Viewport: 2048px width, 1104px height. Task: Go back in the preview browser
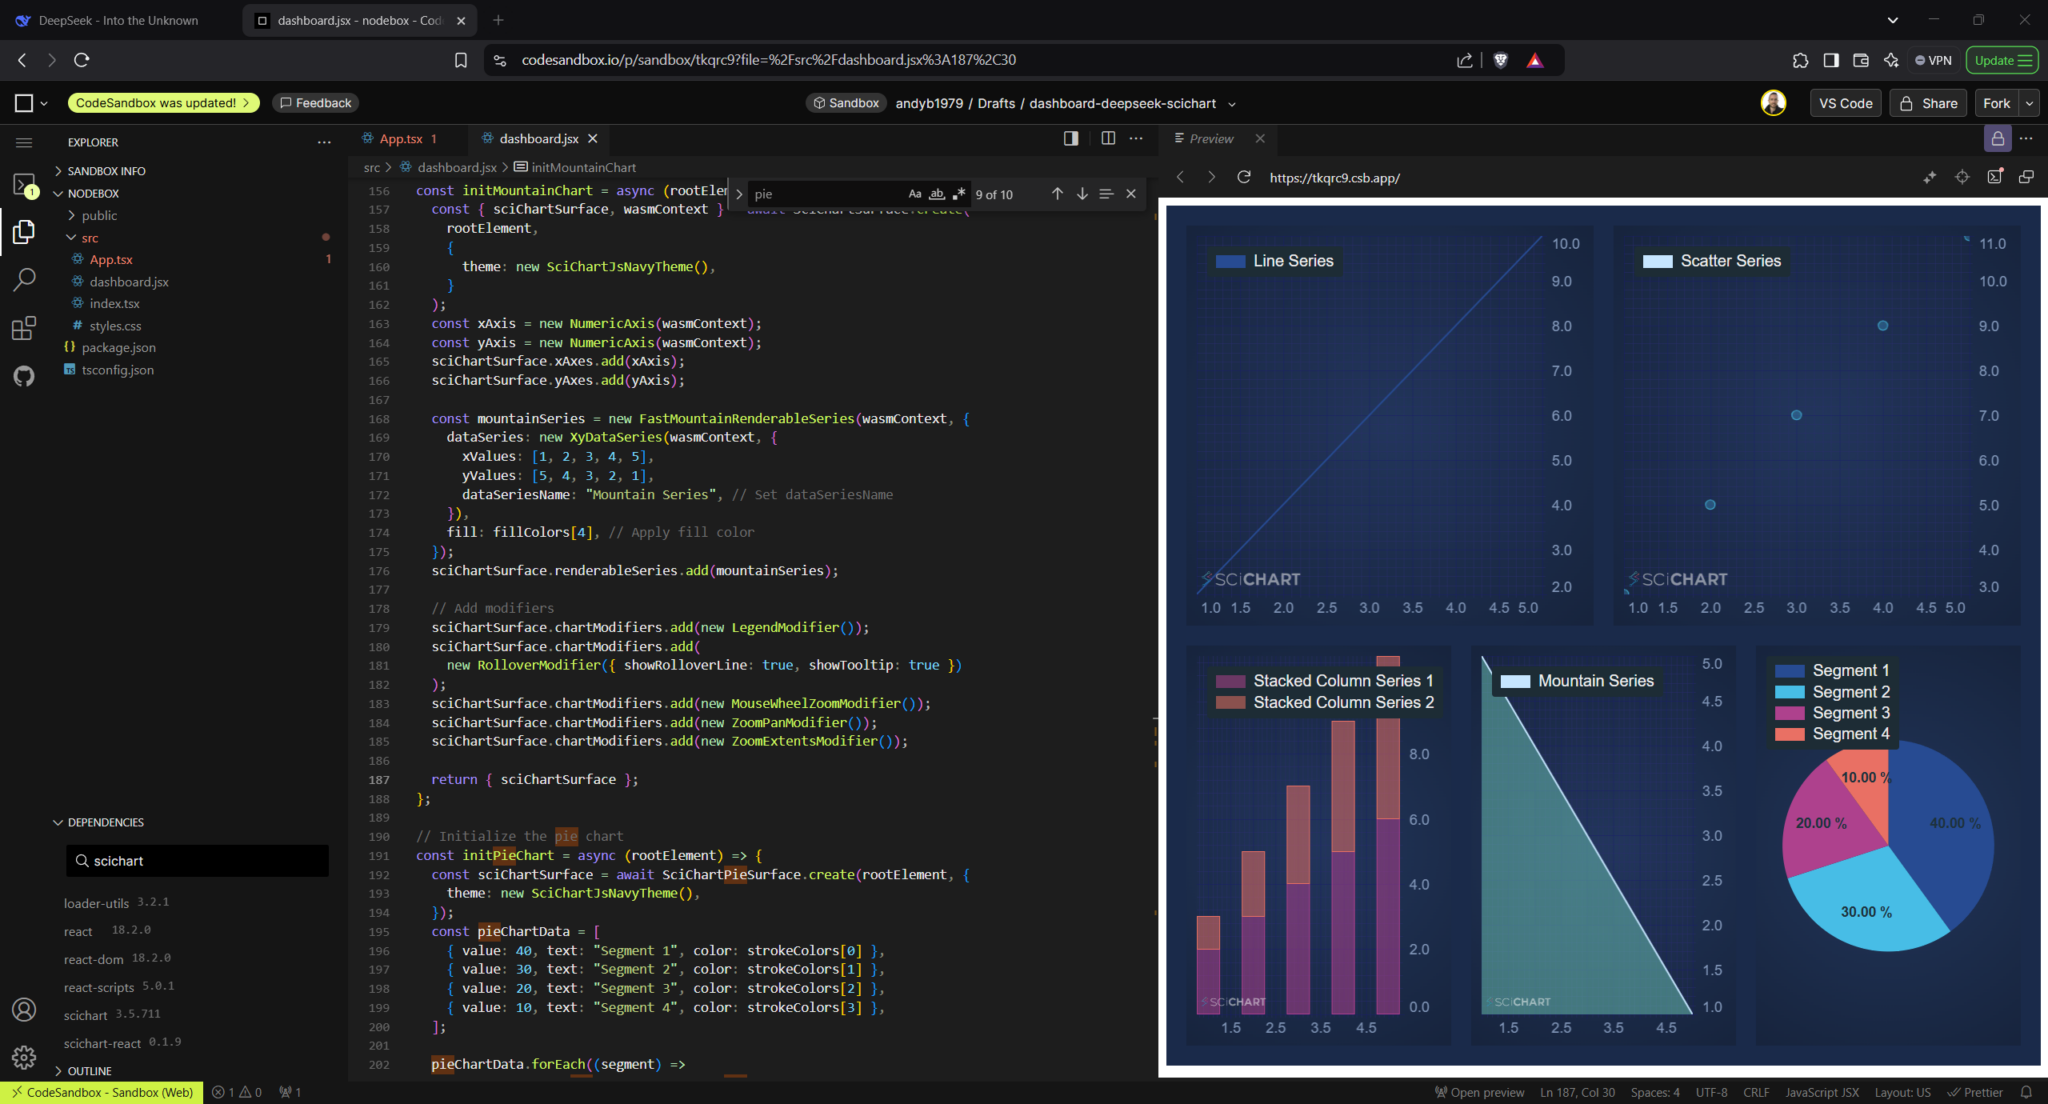(x=1181, y=177)
